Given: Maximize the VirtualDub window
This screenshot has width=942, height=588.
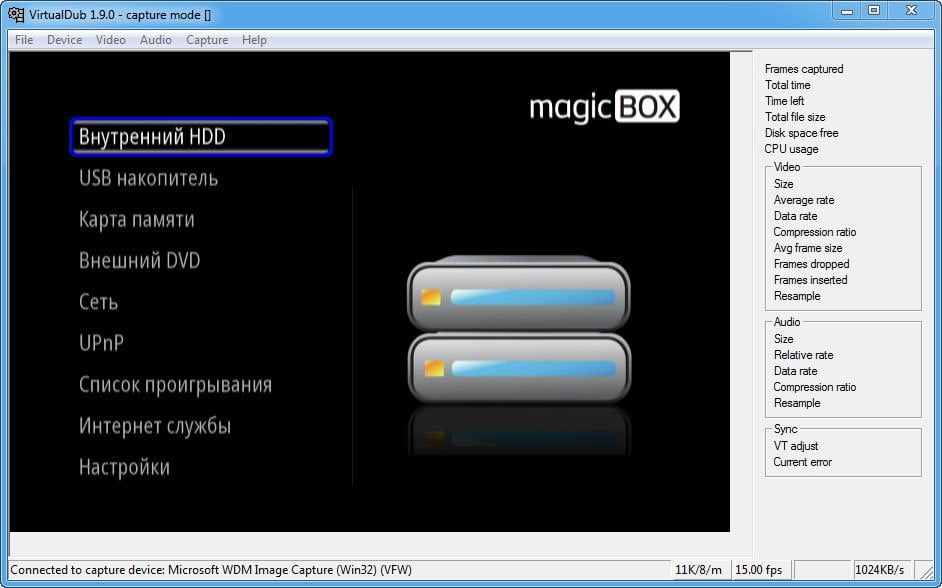Looking at the screenshot, I should (875, 11).
